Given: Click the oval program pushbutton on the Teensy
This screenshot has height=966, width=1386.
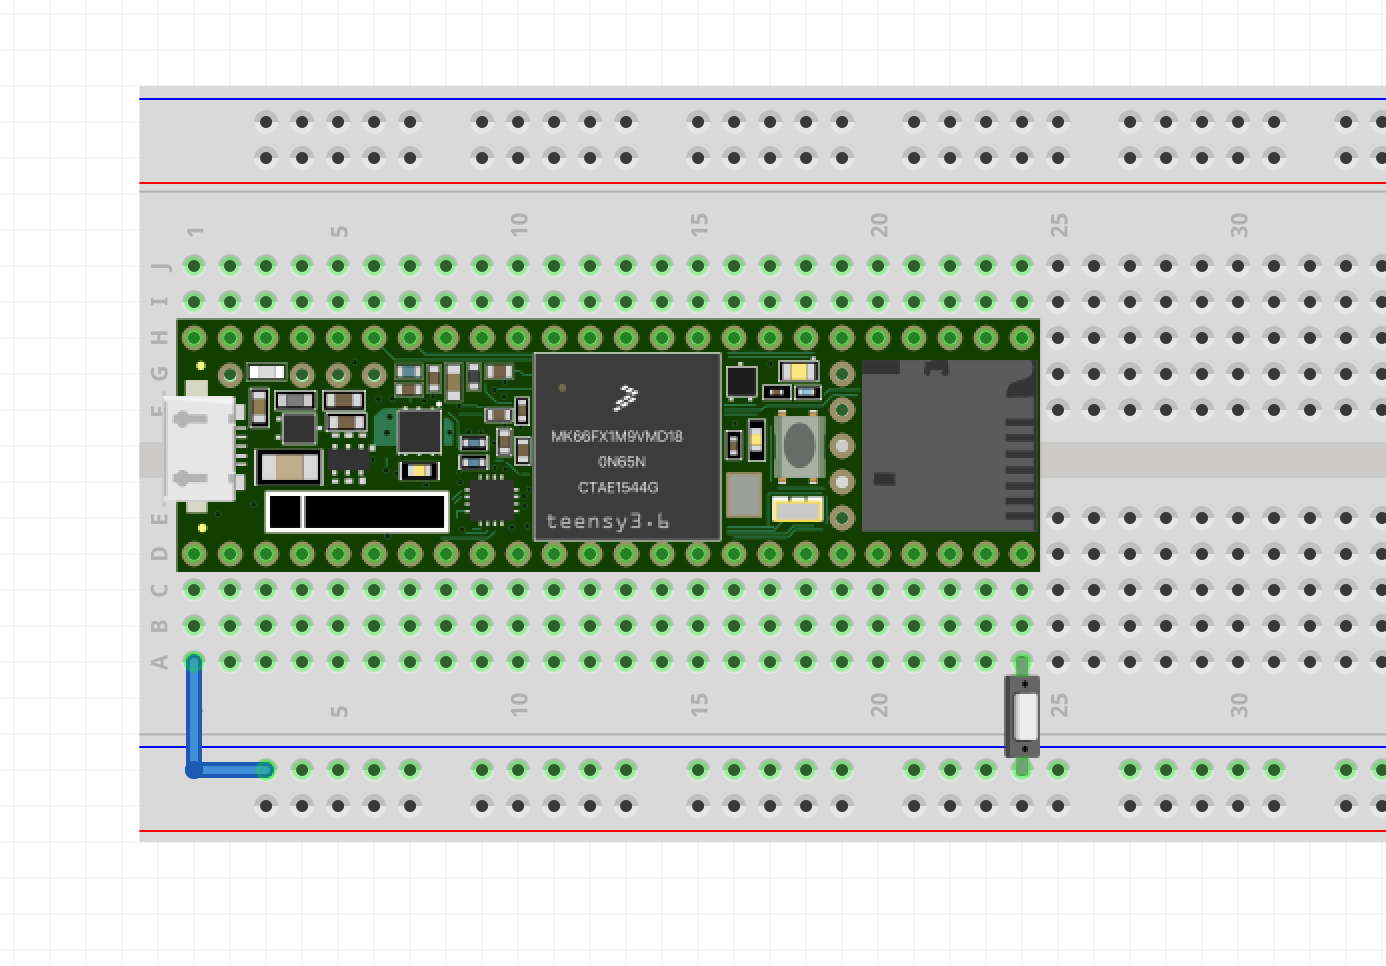Looking at the screenshot, I should click(799, 447).
